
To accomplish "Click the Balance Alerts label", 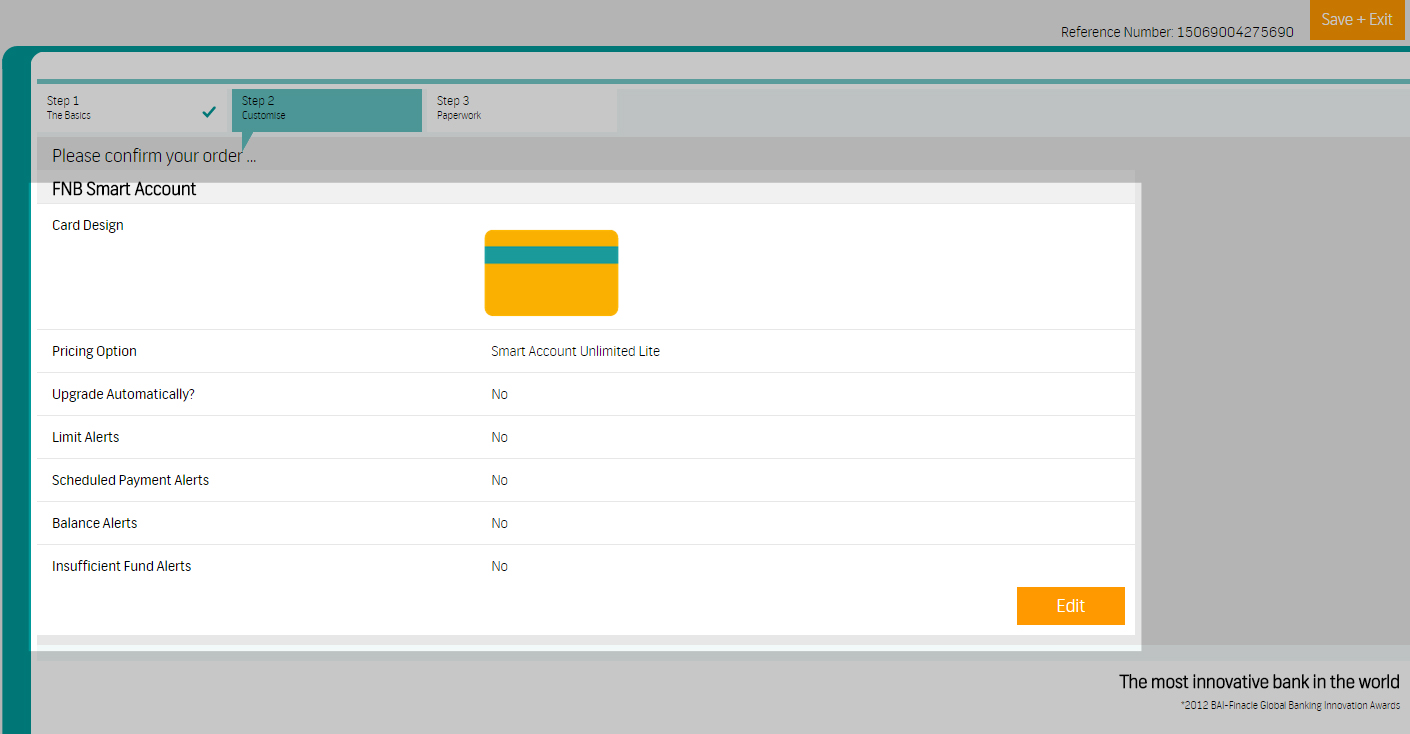I will pos(94,523).
